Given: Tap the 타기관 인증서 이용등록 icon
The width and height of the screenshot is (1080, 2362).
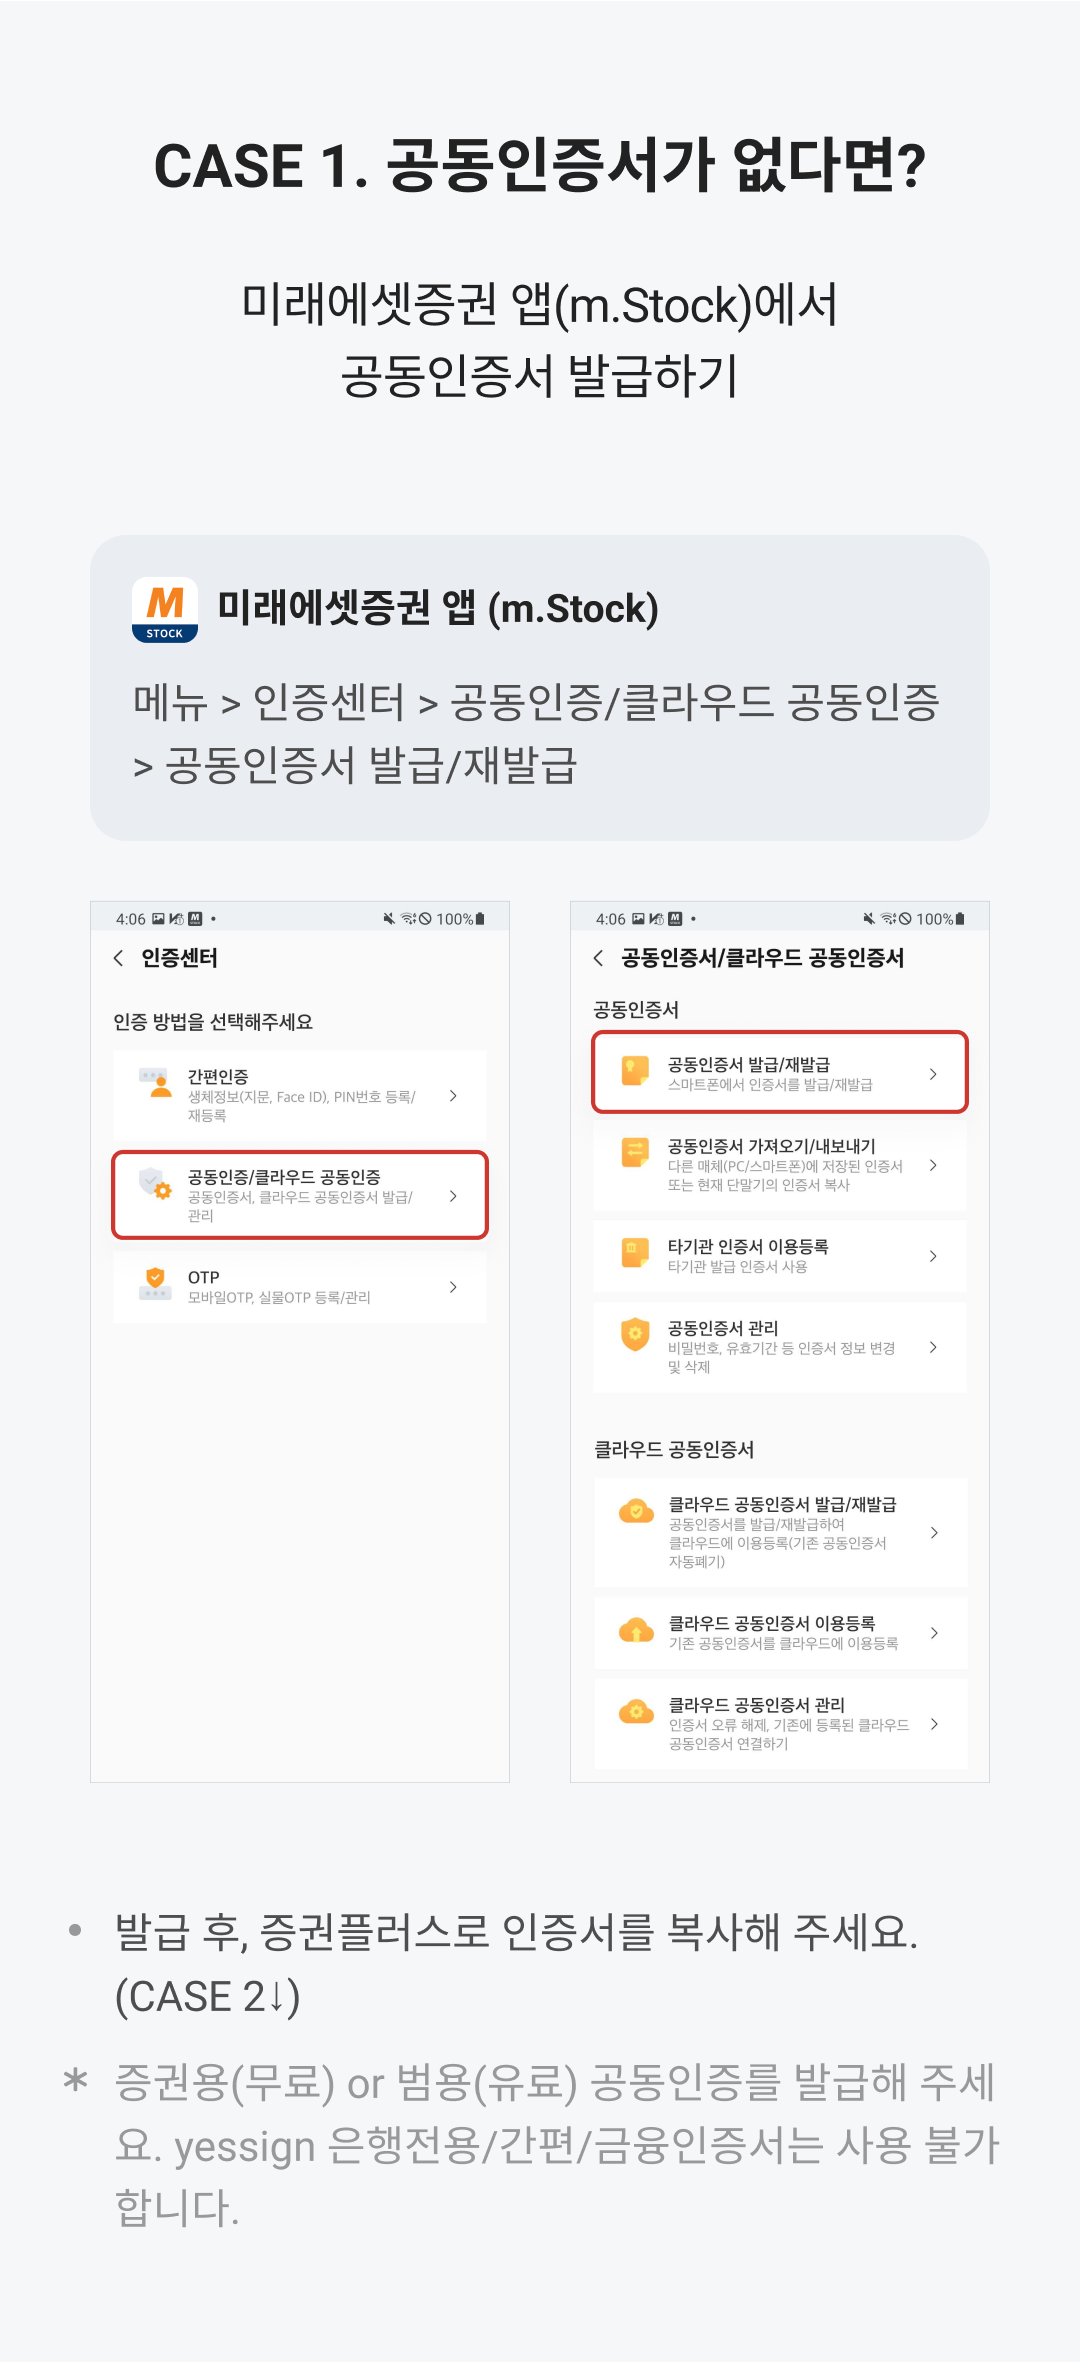Looking at the screenshot, I should click(635, 1253).
